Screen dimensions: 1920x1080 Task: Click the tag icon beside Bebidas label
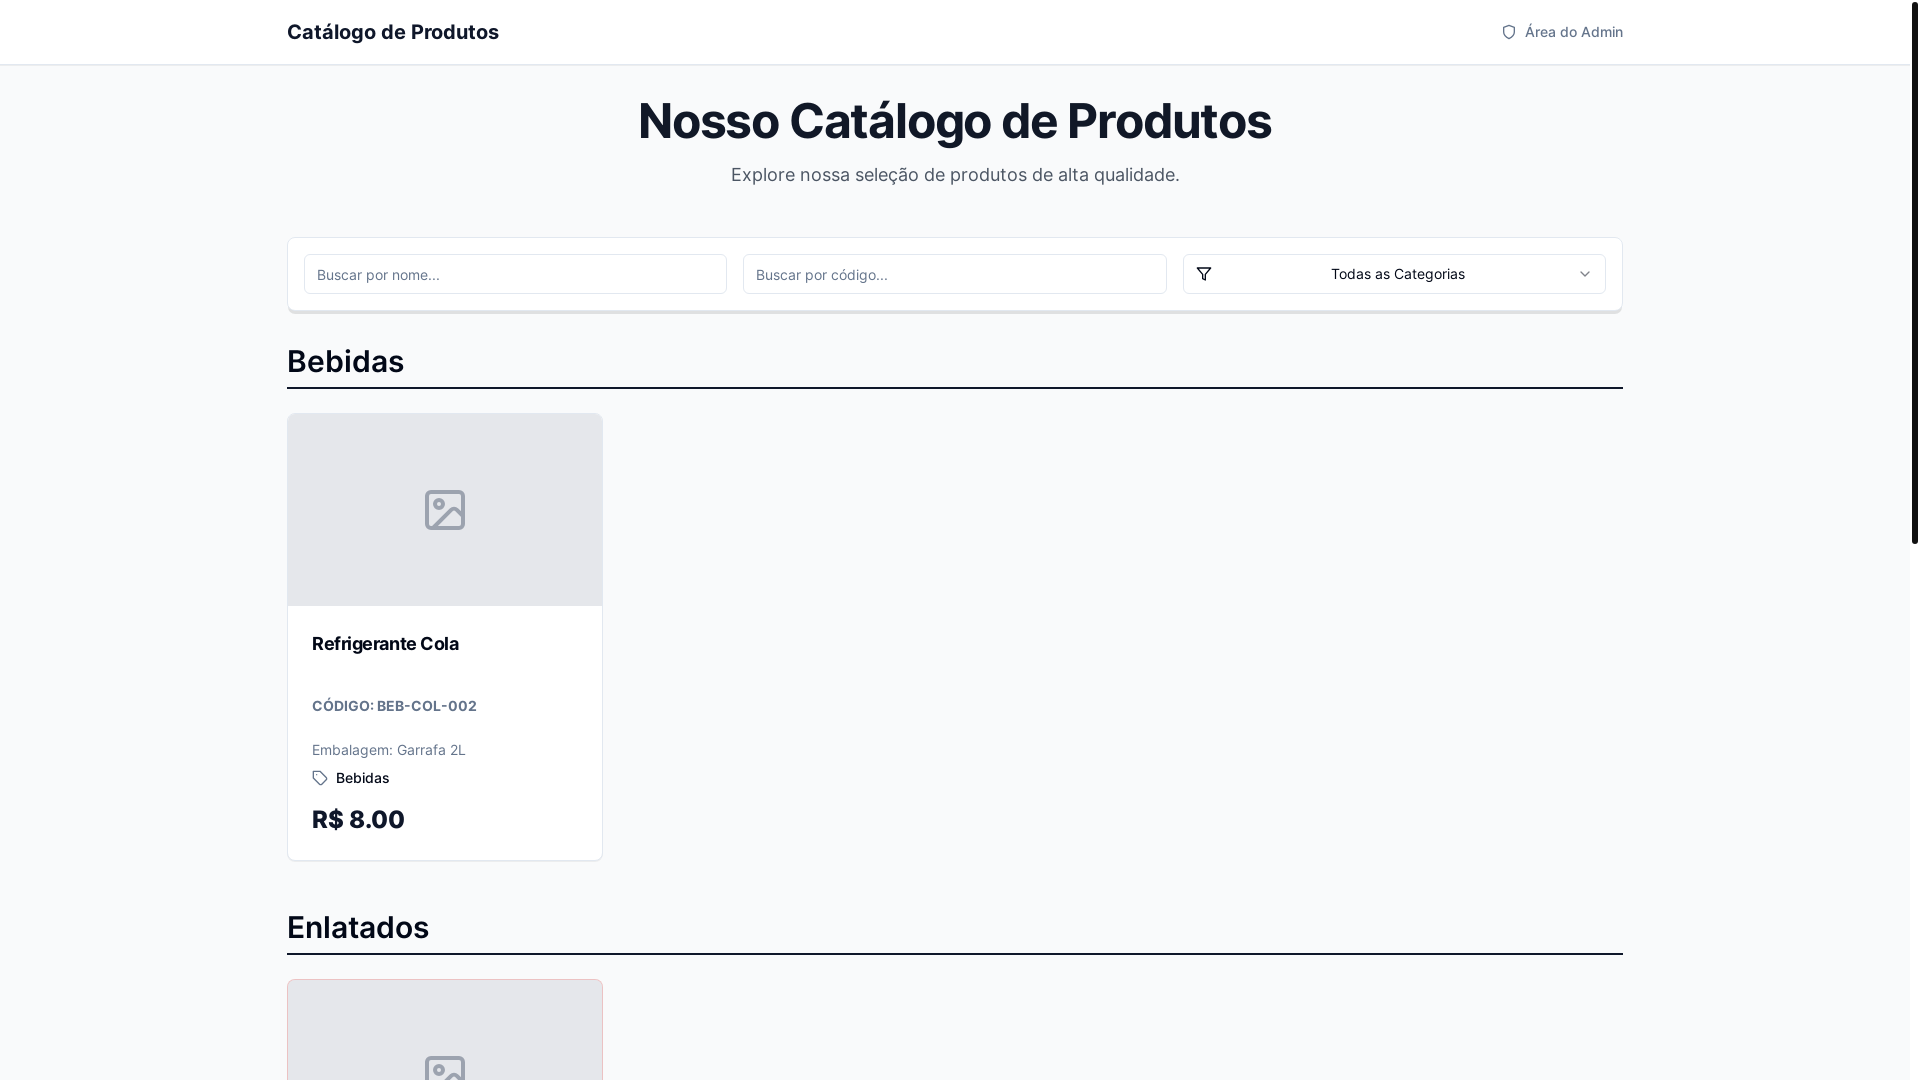(320, 778)
